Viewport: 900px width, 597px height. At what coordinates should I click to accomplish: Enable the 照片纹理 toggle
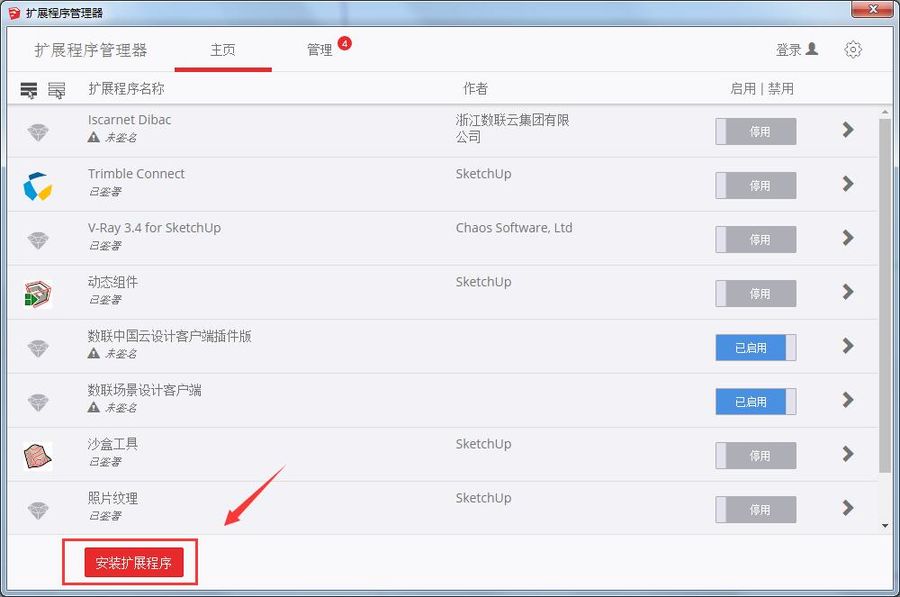pyautogui.click(x=755, y=509)
